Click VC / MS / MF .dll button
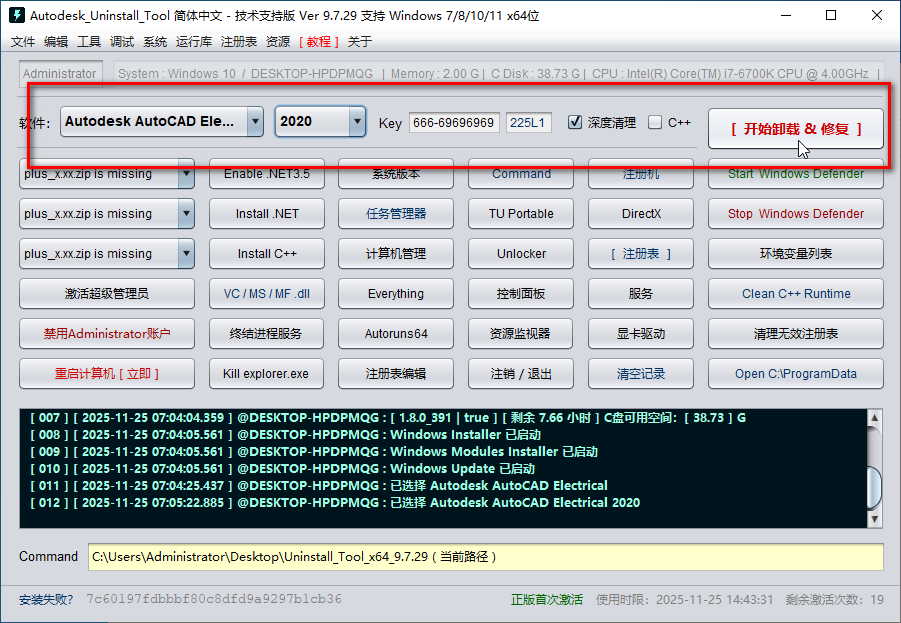 pyautogui.click(x=267, y=294)
